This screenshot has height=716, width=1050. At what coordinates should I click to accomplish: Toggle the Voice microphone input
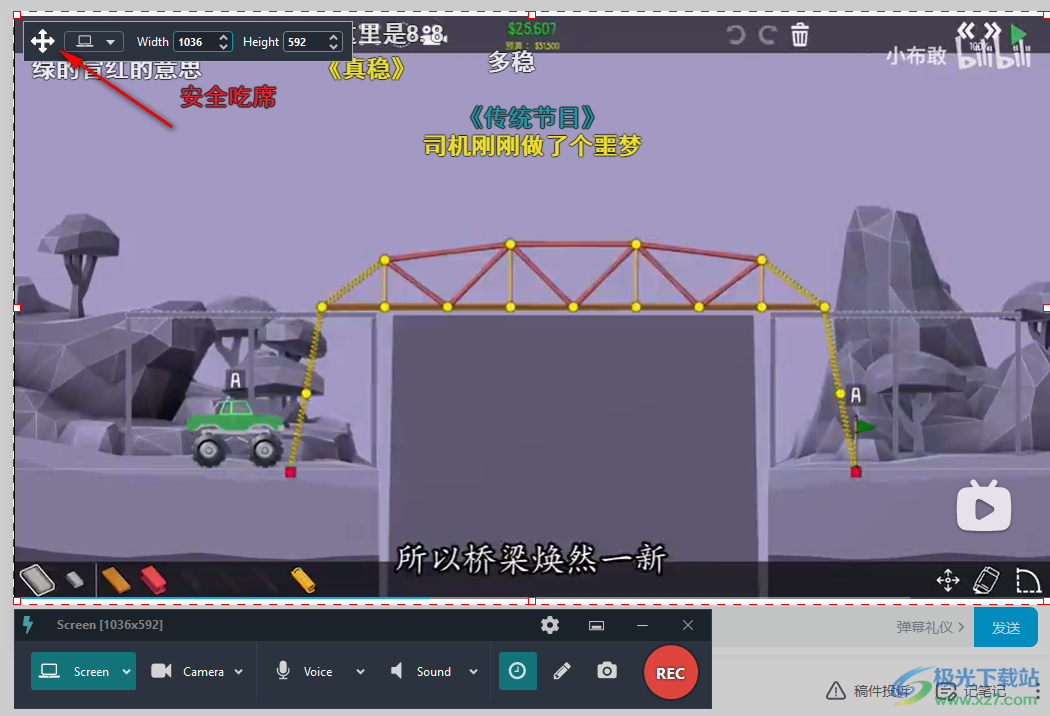[305, 671]
